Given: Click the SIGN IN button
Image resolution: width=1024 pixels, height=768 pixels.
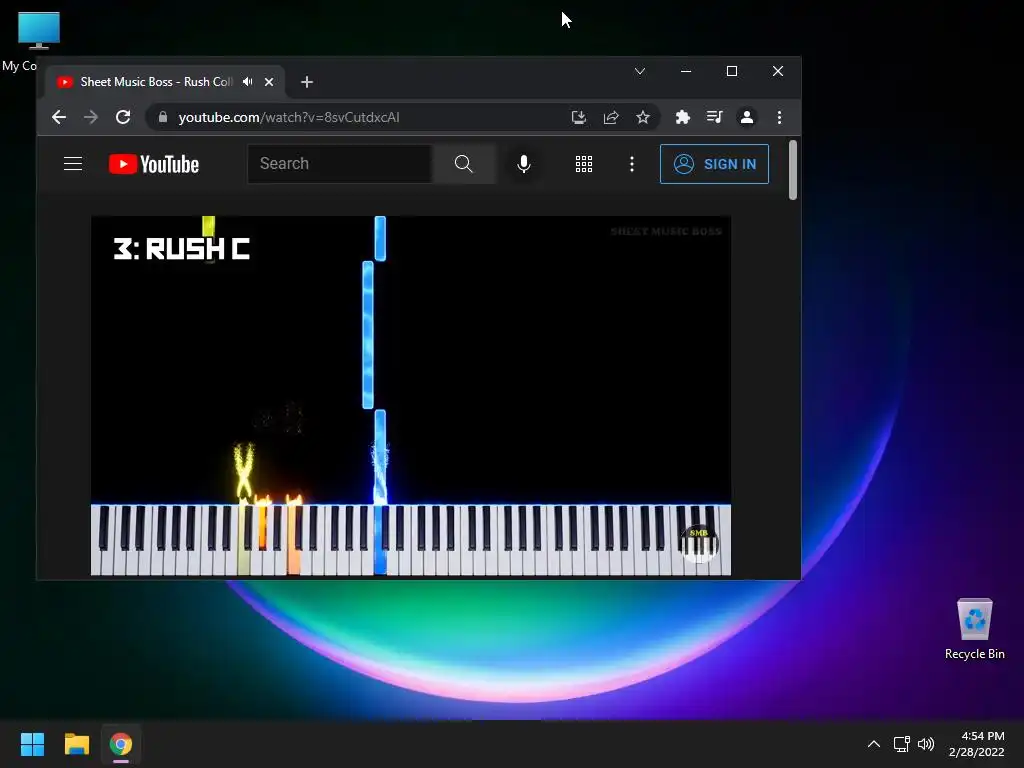Looking at the screenshot, I should [x=714, y=164].
